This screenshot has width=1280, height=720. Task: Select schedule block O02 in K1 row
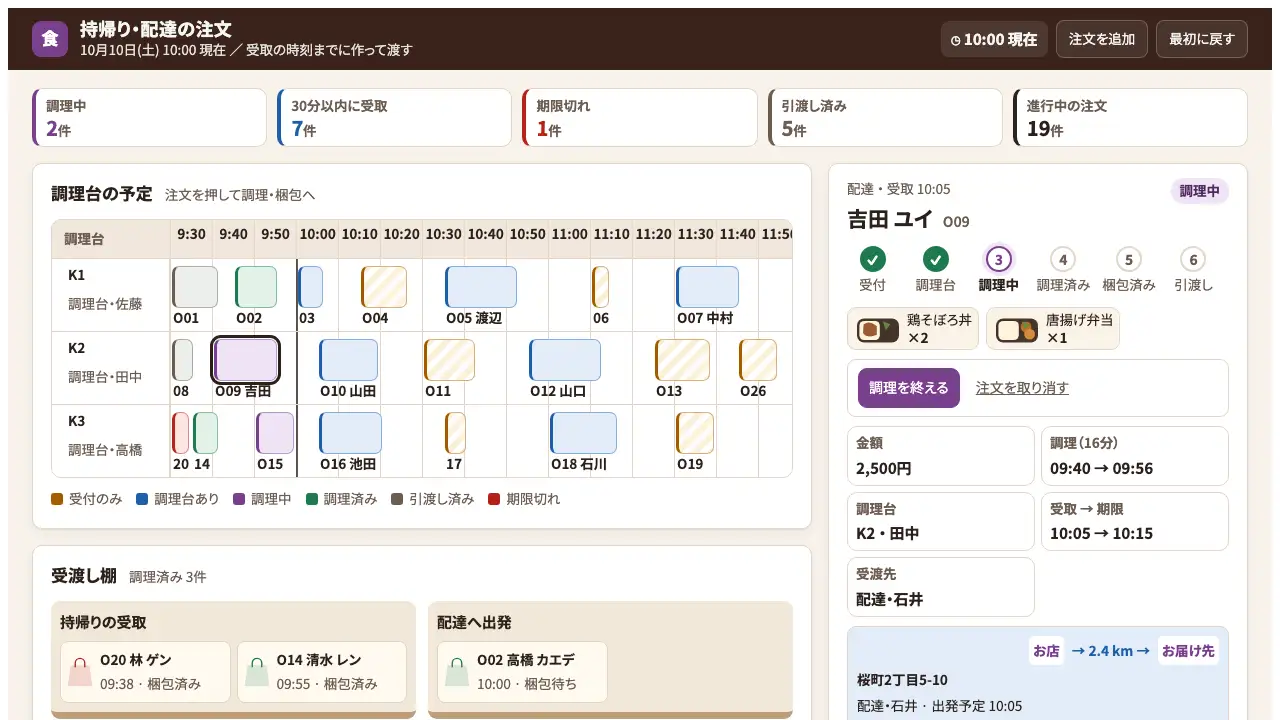[256, 287]
